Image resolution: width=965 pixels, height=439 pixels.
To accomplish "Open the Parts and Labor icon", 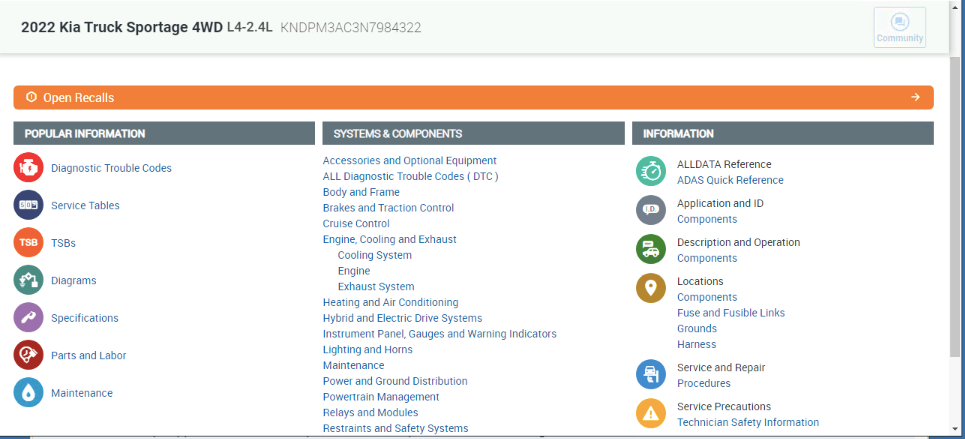I will click(x=28, y=355).
